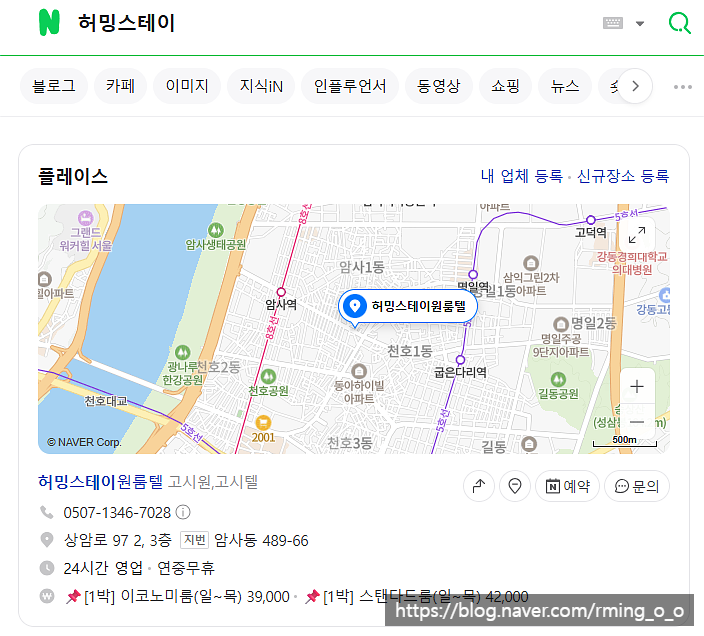Click the 그랜드 워커힐 서울 hotel icon
This screenshot has height=636, width=704.
coord(86,218)
